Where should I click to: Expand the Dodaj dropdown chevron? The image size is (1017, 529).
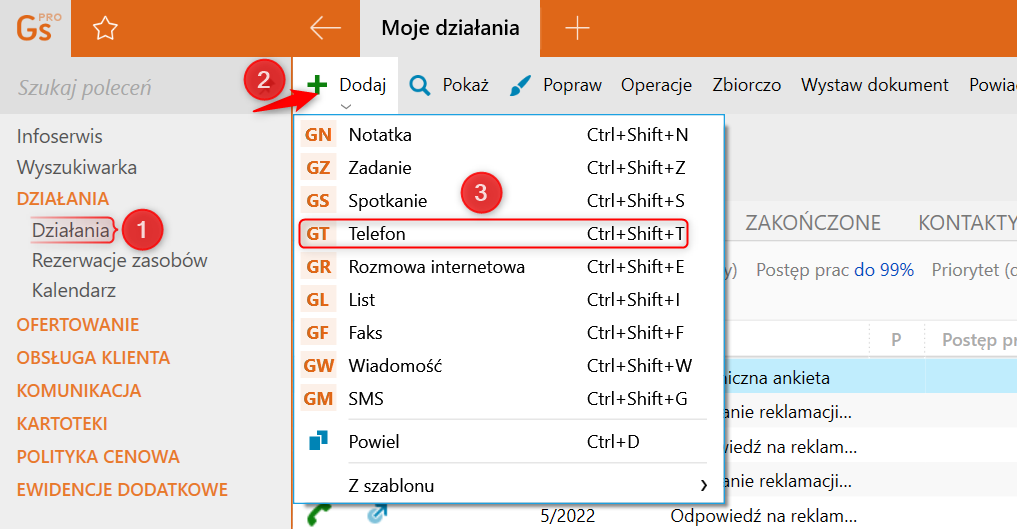345,105
